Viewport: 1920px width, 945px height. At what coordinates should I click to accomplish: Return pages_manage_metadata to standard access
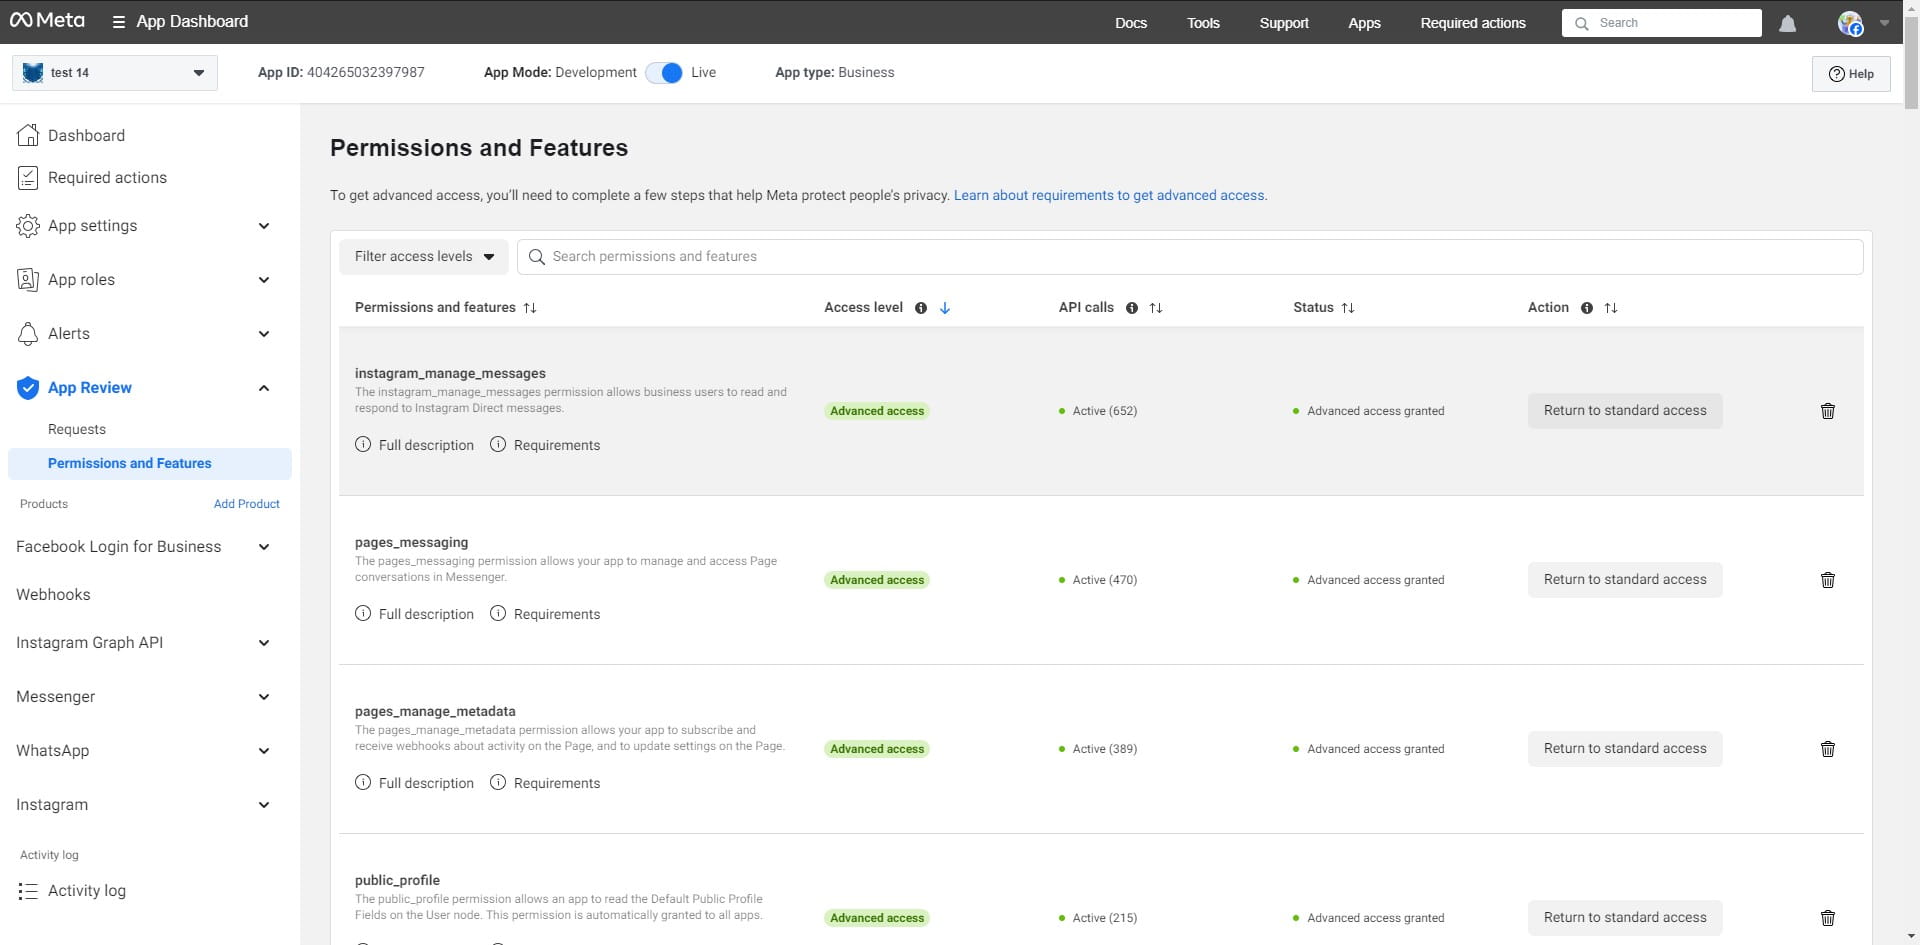point(1624,749)
